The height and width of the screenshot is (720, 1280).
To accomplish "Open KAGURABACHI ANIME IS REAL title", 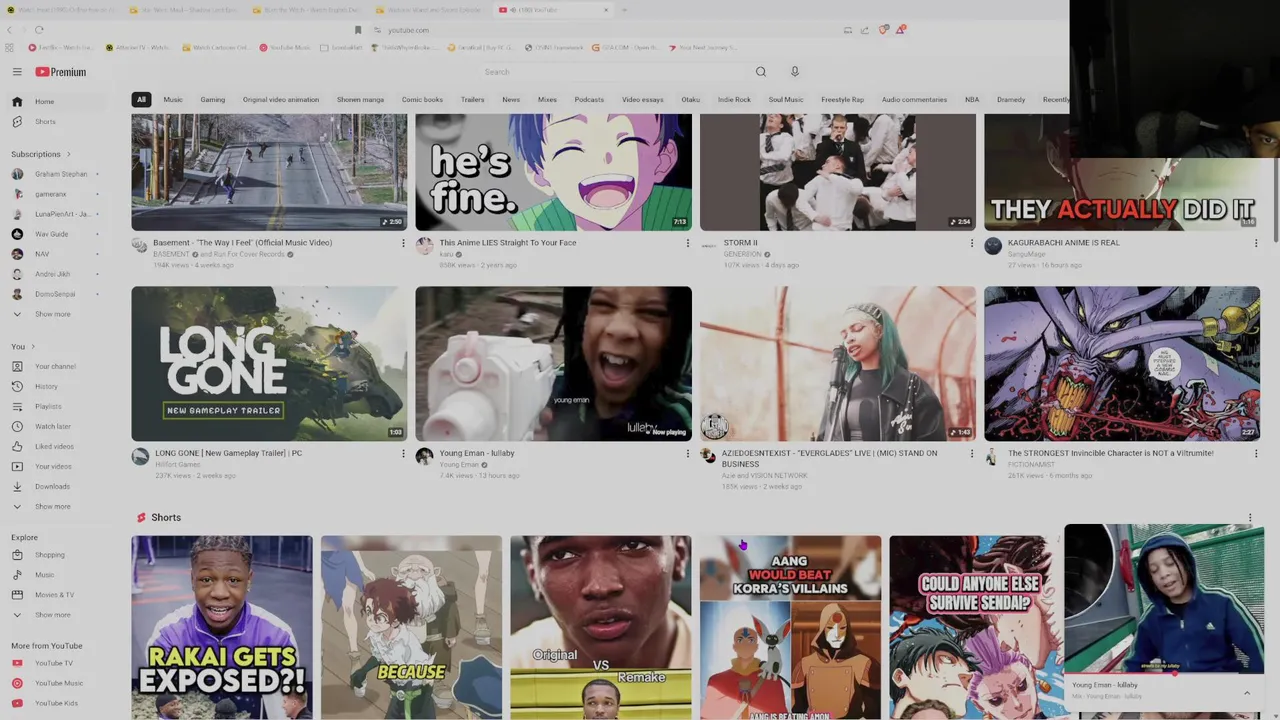I will [x=1064, y=243].
